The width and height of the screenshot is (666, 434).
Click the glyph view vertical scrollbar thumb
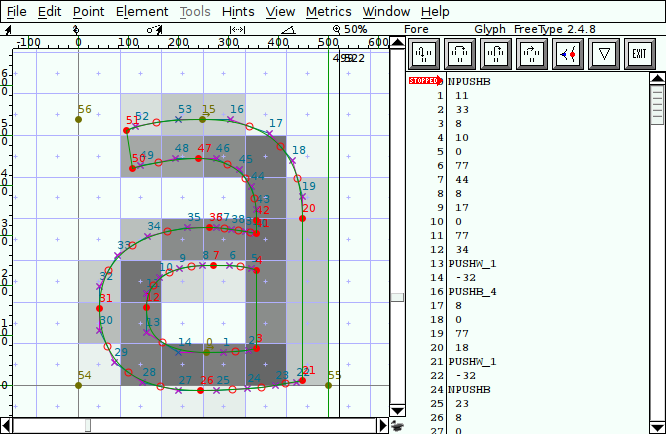[x=397, y=297]
